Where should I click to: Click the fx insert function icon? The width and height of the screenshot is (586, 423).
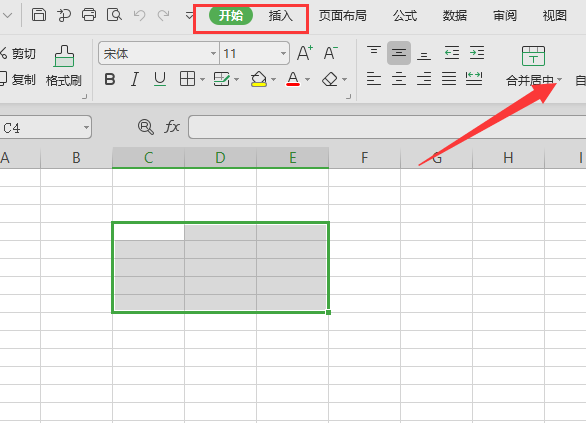(x=172, y=127)
